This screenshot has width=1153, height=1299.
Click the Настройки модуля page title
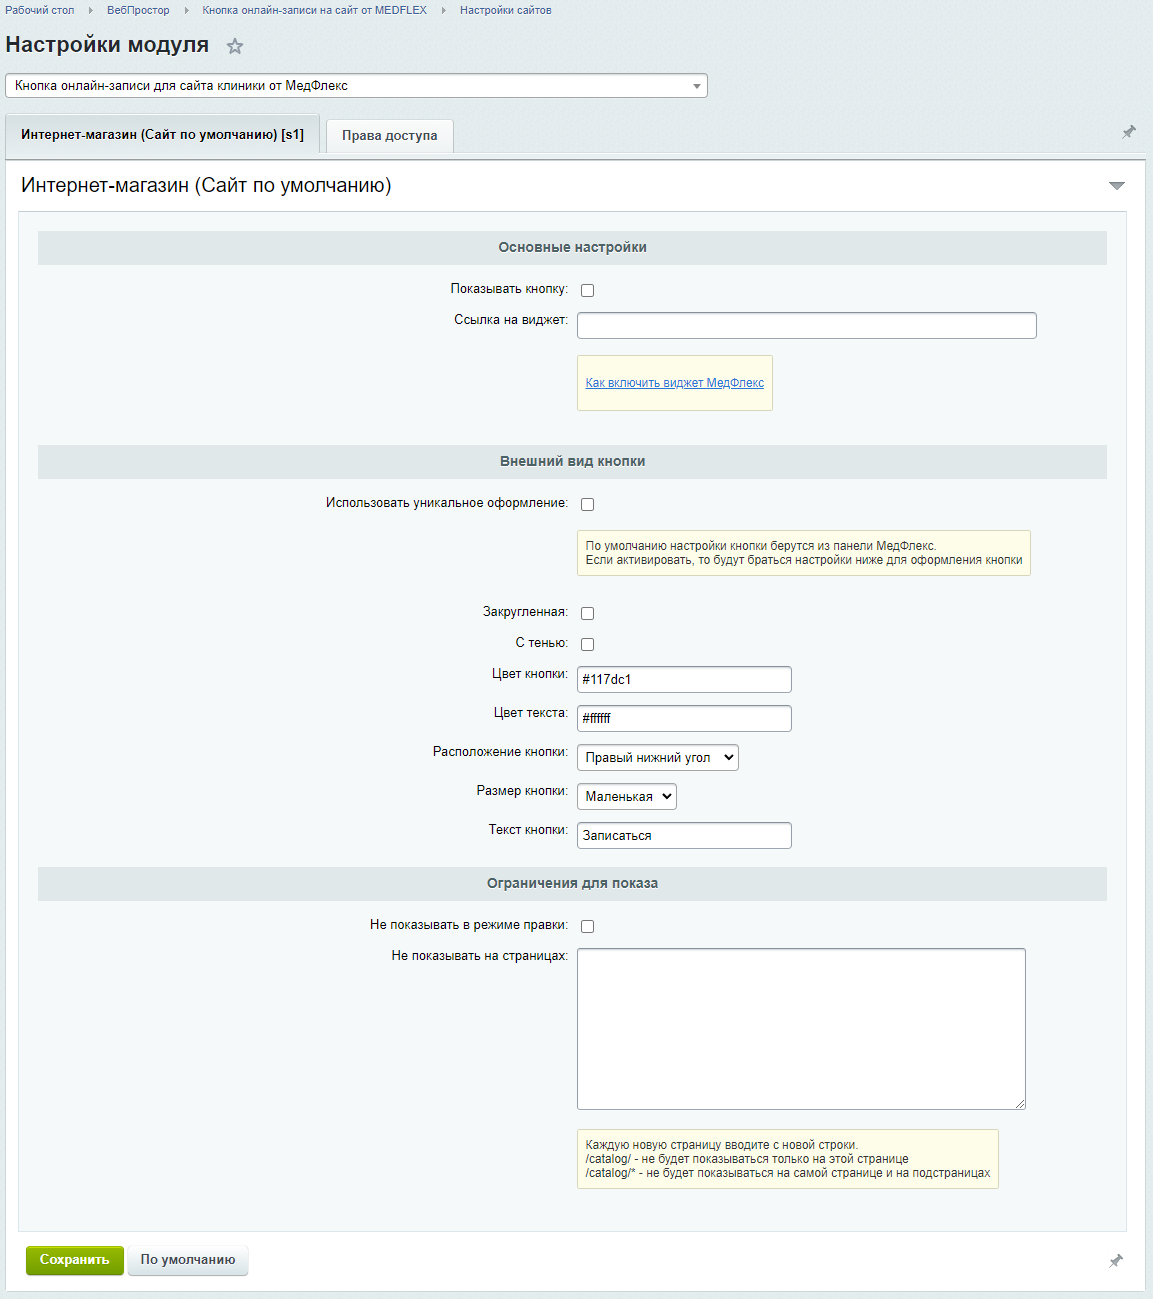tap(107, 45)
